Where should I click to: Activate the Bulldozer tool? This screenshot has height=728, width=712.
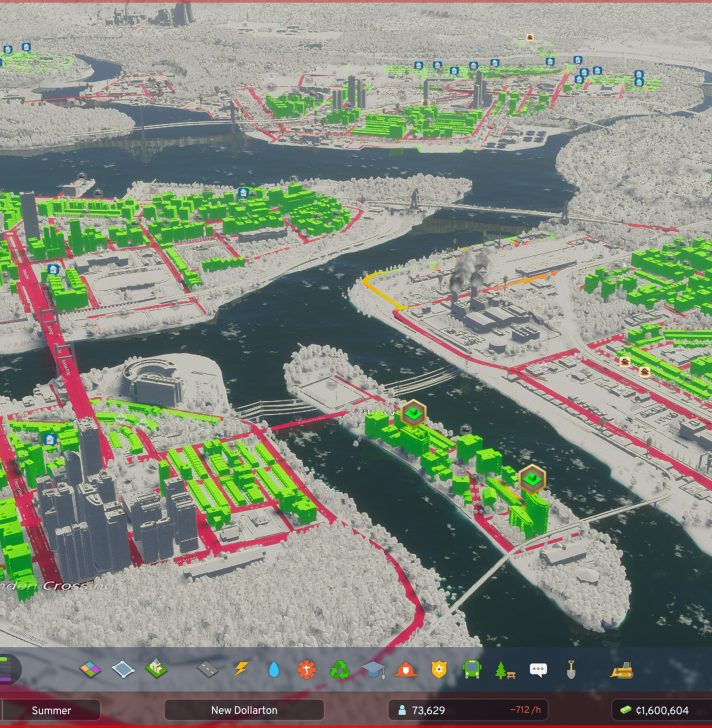621,669
